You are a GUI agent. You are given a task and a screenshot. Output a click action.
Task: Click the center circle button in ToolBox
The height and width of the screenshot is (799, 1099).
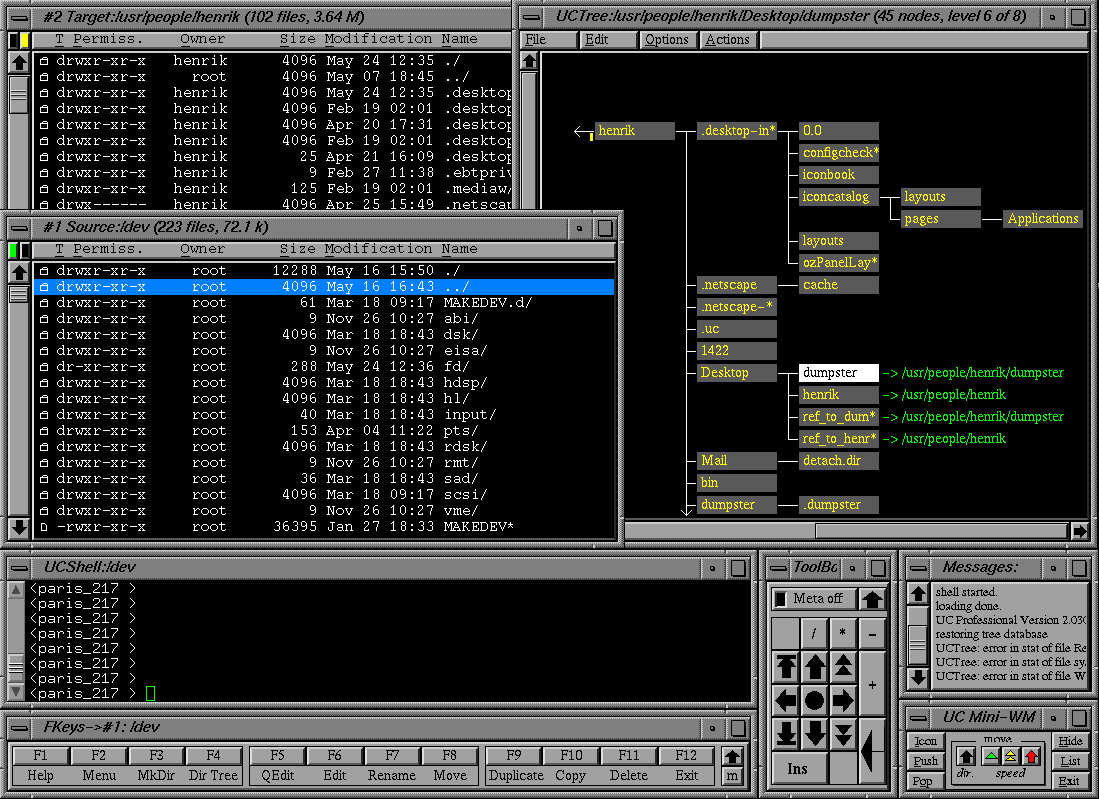click(x=815, y=700)
